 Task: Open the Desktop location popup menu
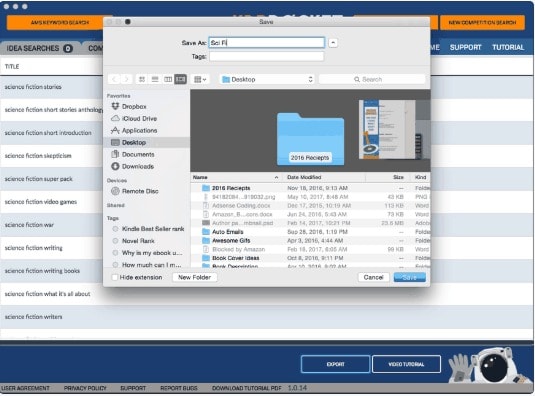(x=267, y=79)
